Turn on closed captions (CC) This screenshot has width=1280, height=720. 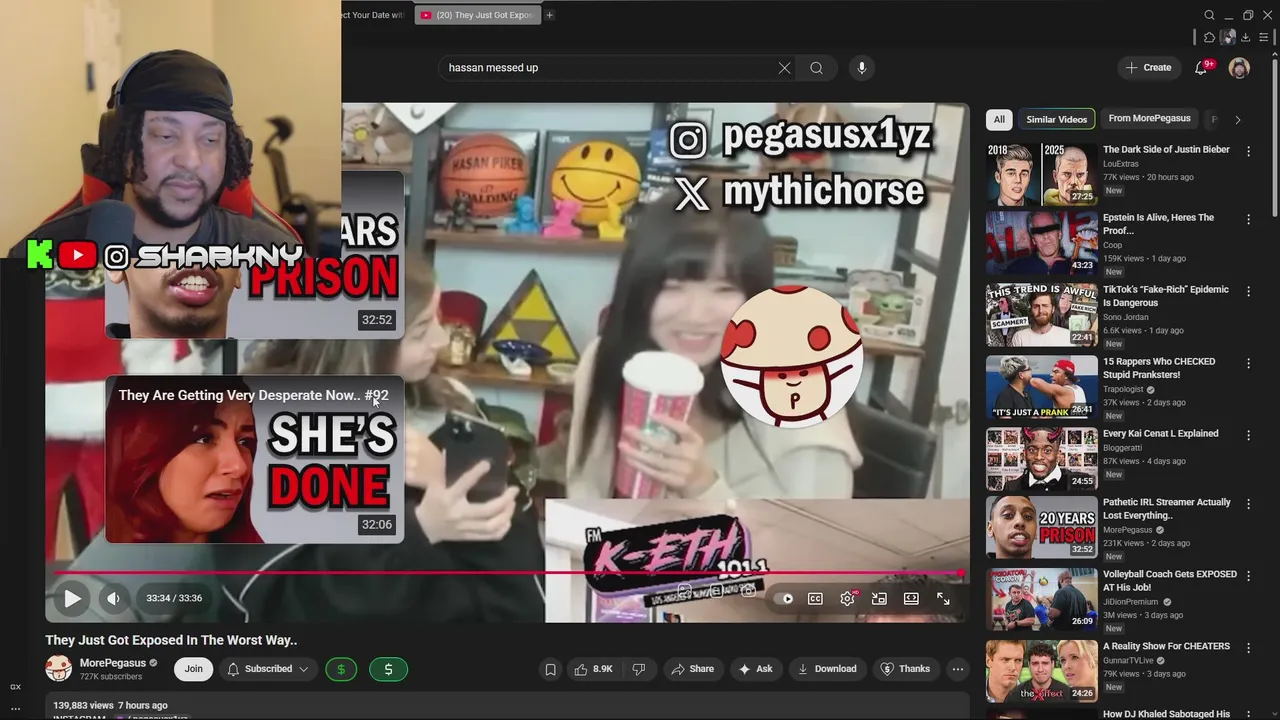tap(815, 599)
